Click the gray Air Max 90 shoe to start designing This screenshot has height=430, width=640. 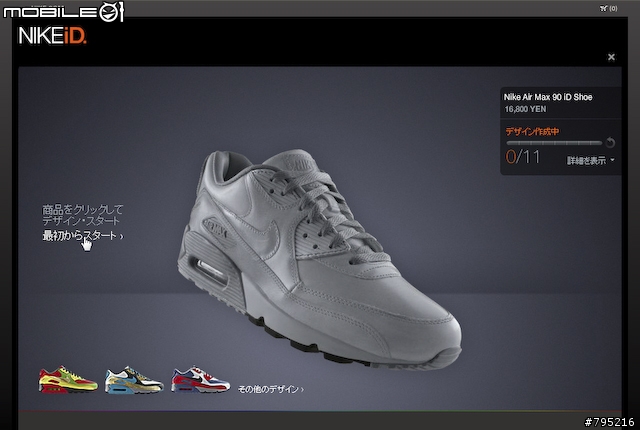point(319,259)
